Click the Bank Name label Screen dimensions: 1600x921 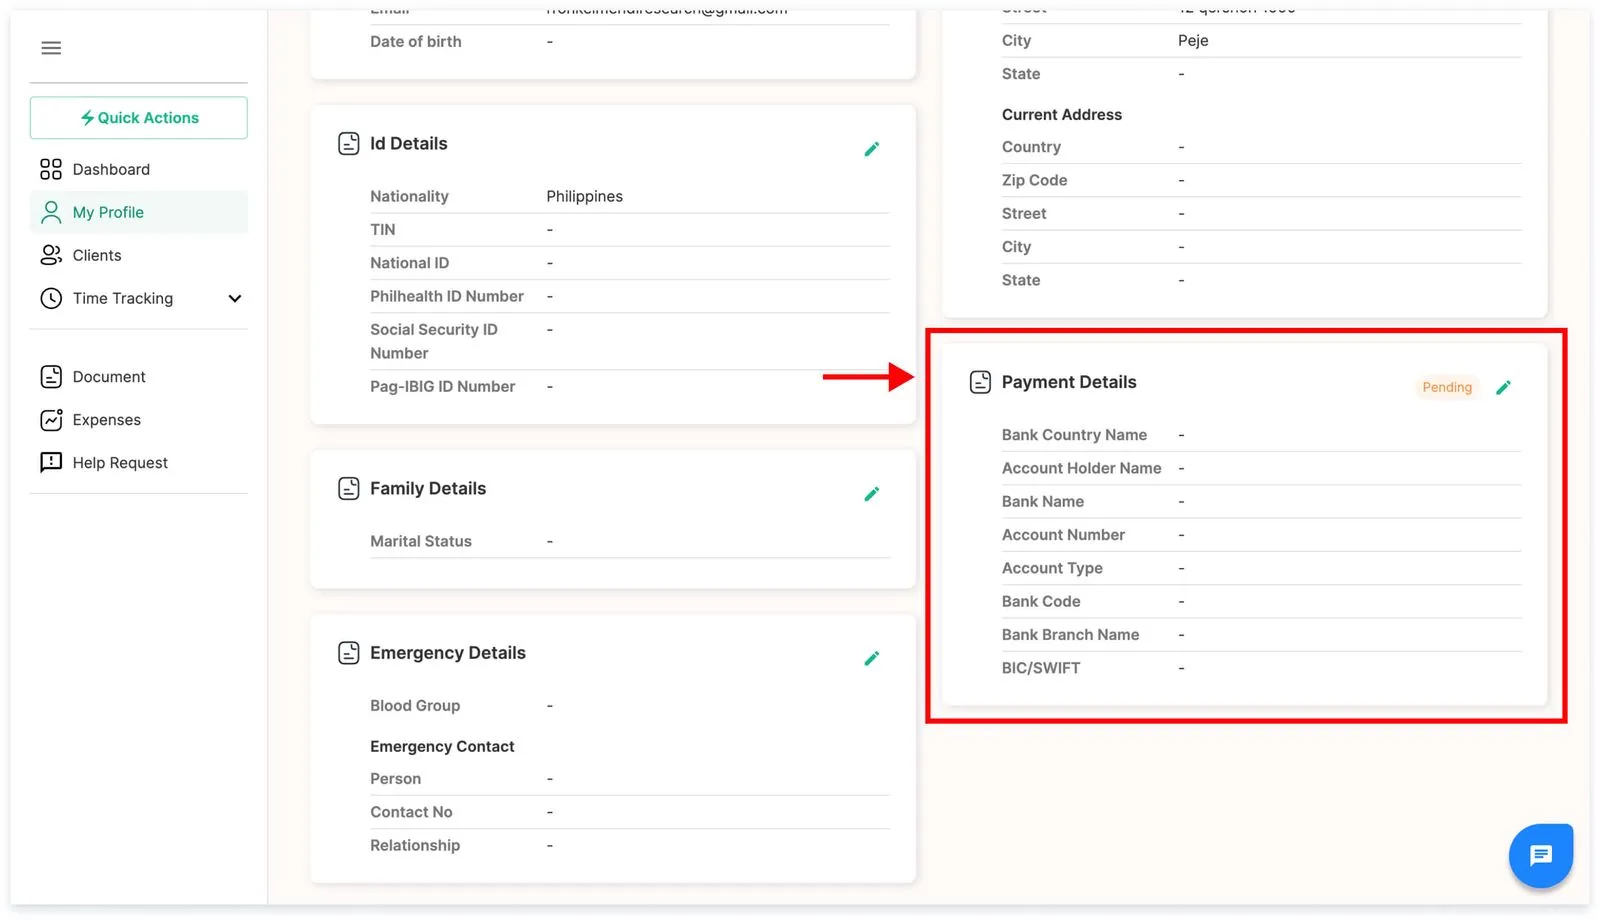[1043, 502]
